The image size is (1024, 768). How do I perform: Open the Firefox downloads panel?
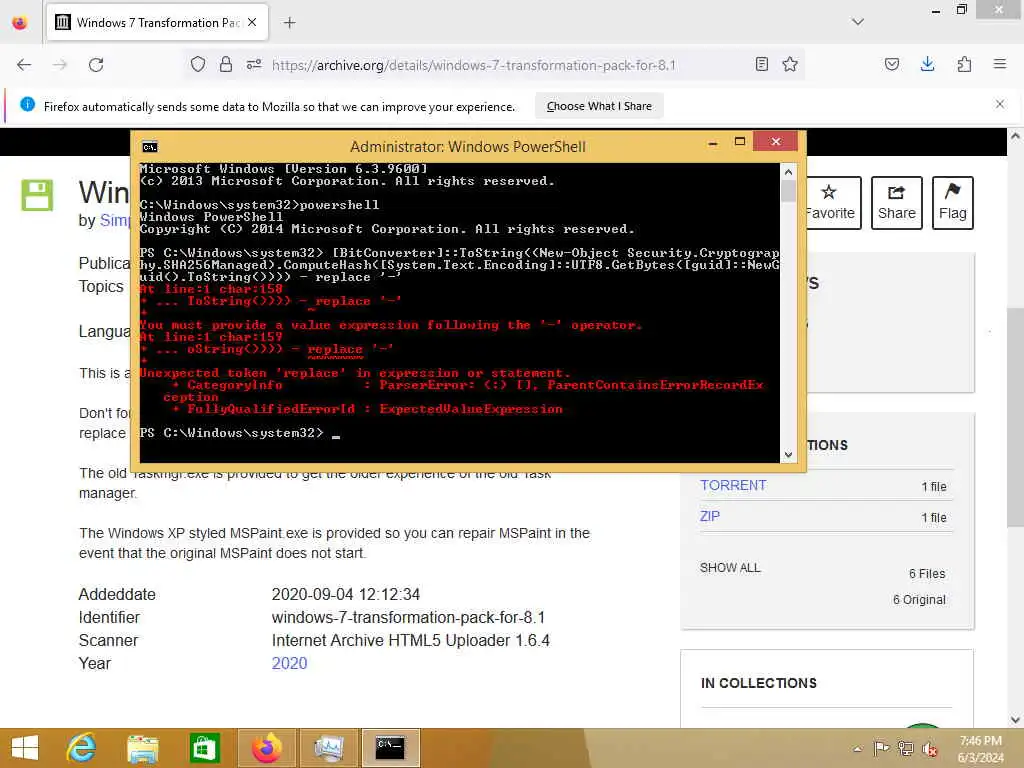click(x=927, y=64)
